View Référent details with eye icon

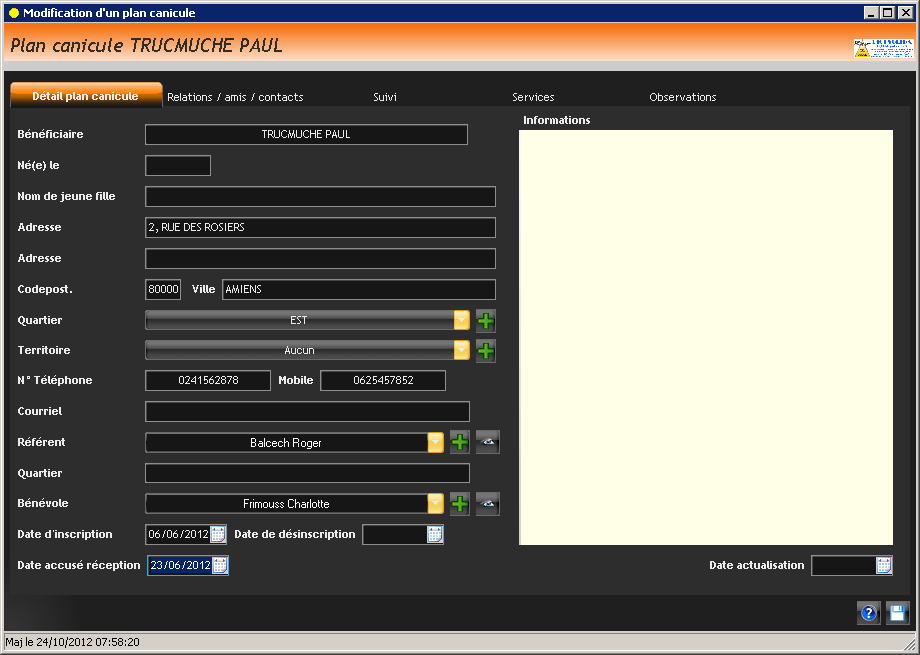487,442
